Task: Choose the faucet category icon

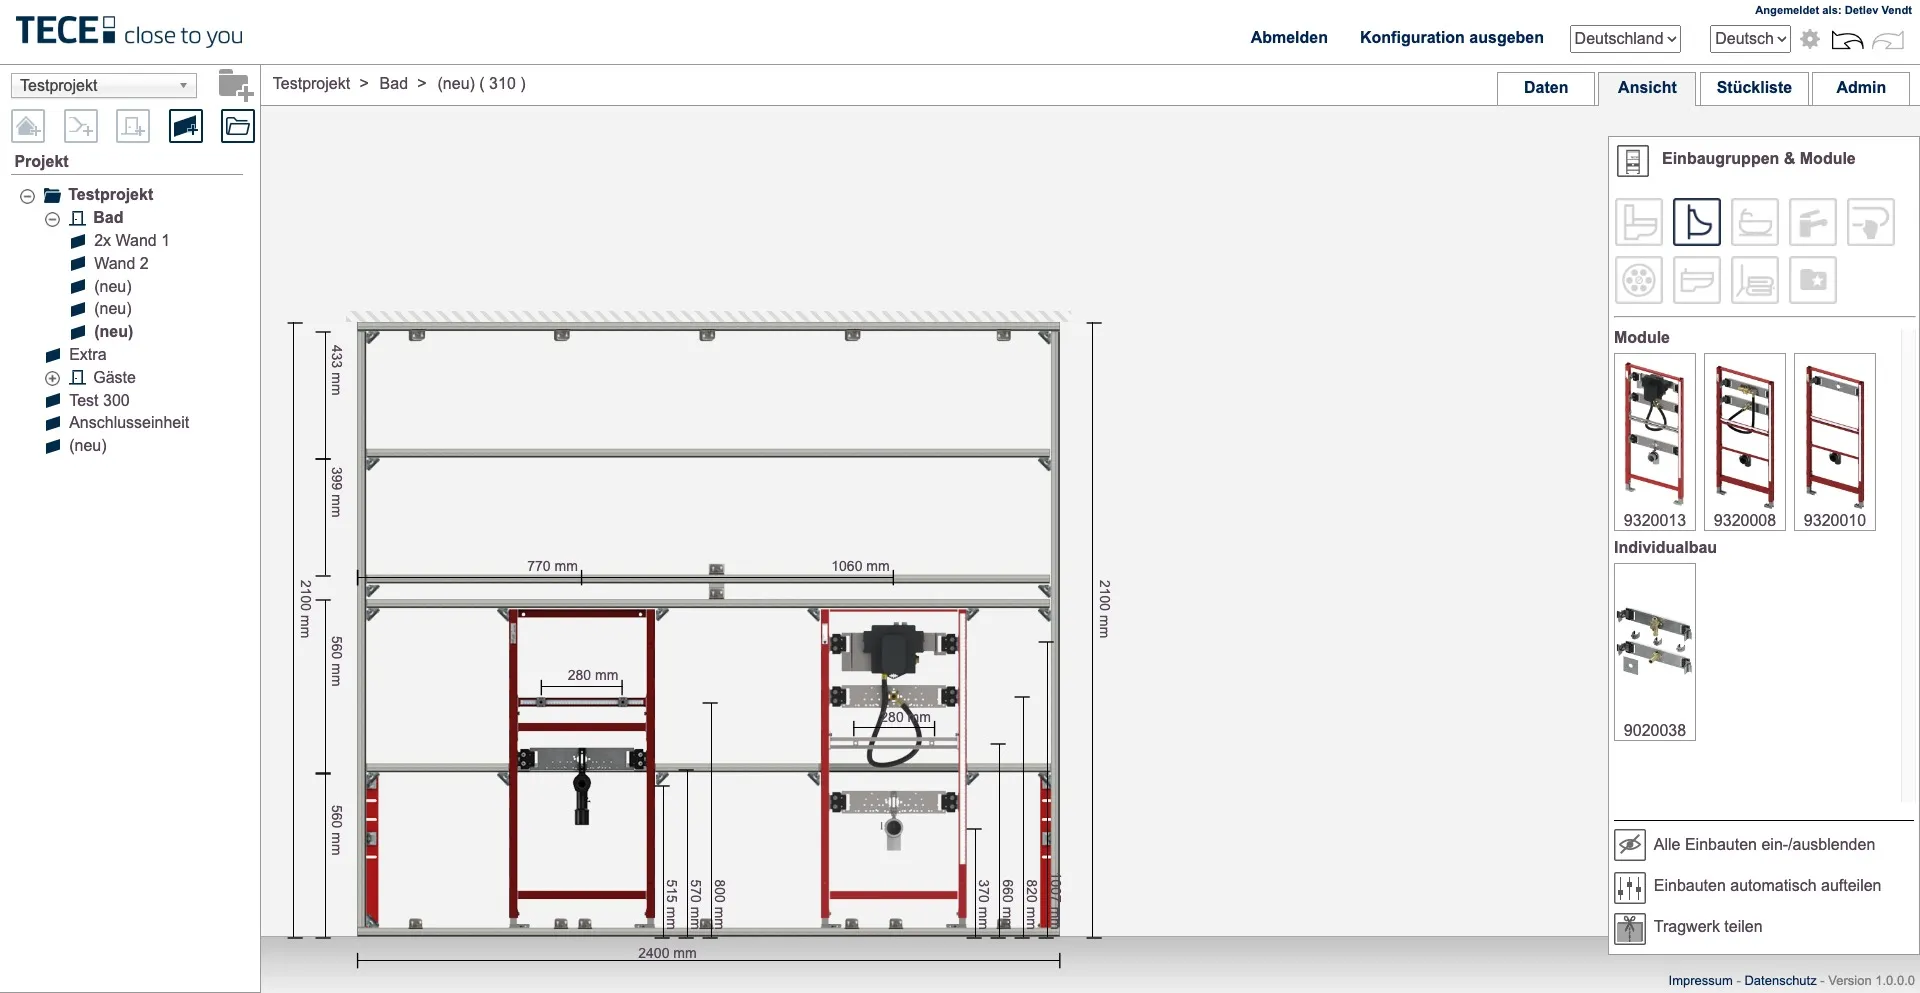Action: click(1812, 222)
